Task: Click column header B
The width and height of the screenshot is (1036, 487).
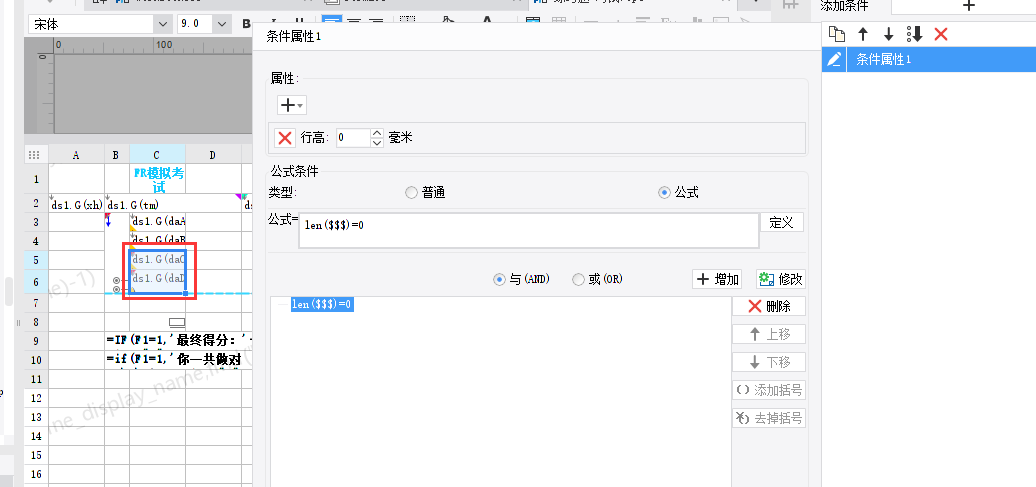Action: click(116, 155)
